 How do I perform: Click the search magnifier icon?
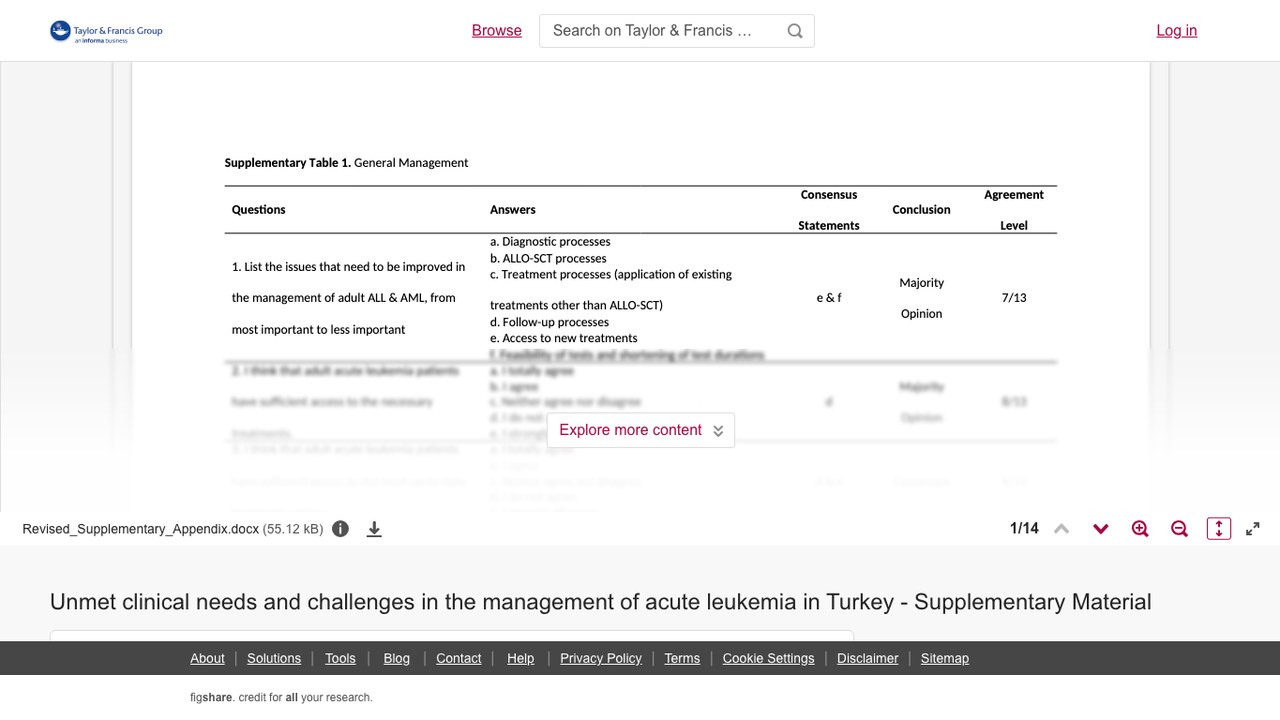tap(795, 31)
